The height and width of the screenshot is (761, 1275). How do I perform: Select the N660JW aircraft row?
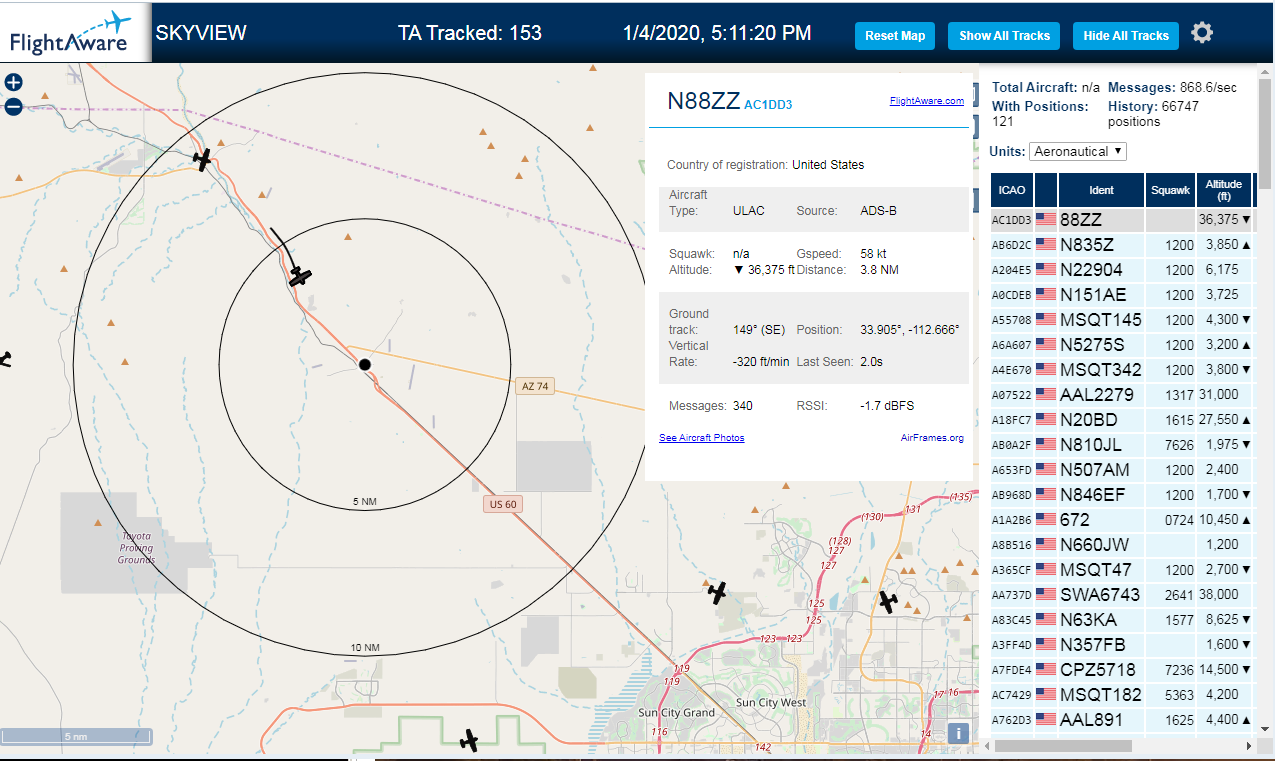(1122, 544)
